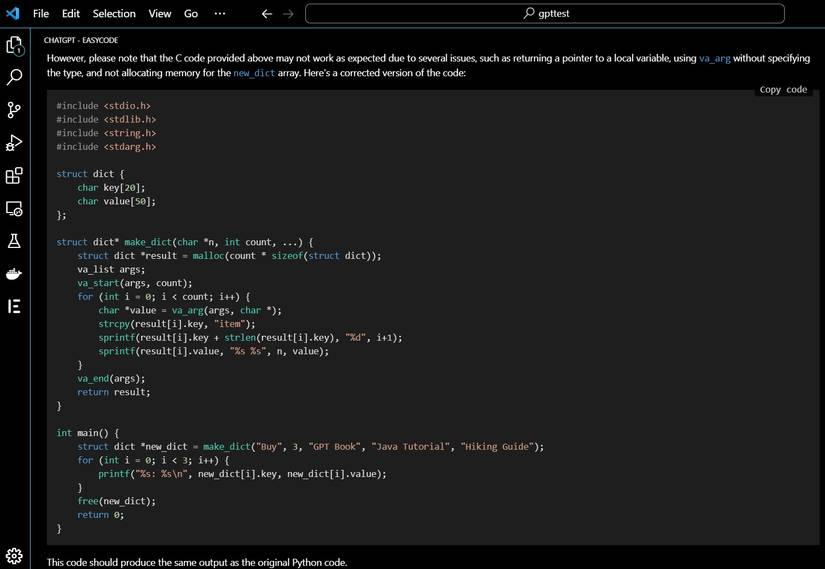Image resolution: width=825 pixels, height=569 pixels.
Task: Open the Selection menu
Action: coord(114,14)
